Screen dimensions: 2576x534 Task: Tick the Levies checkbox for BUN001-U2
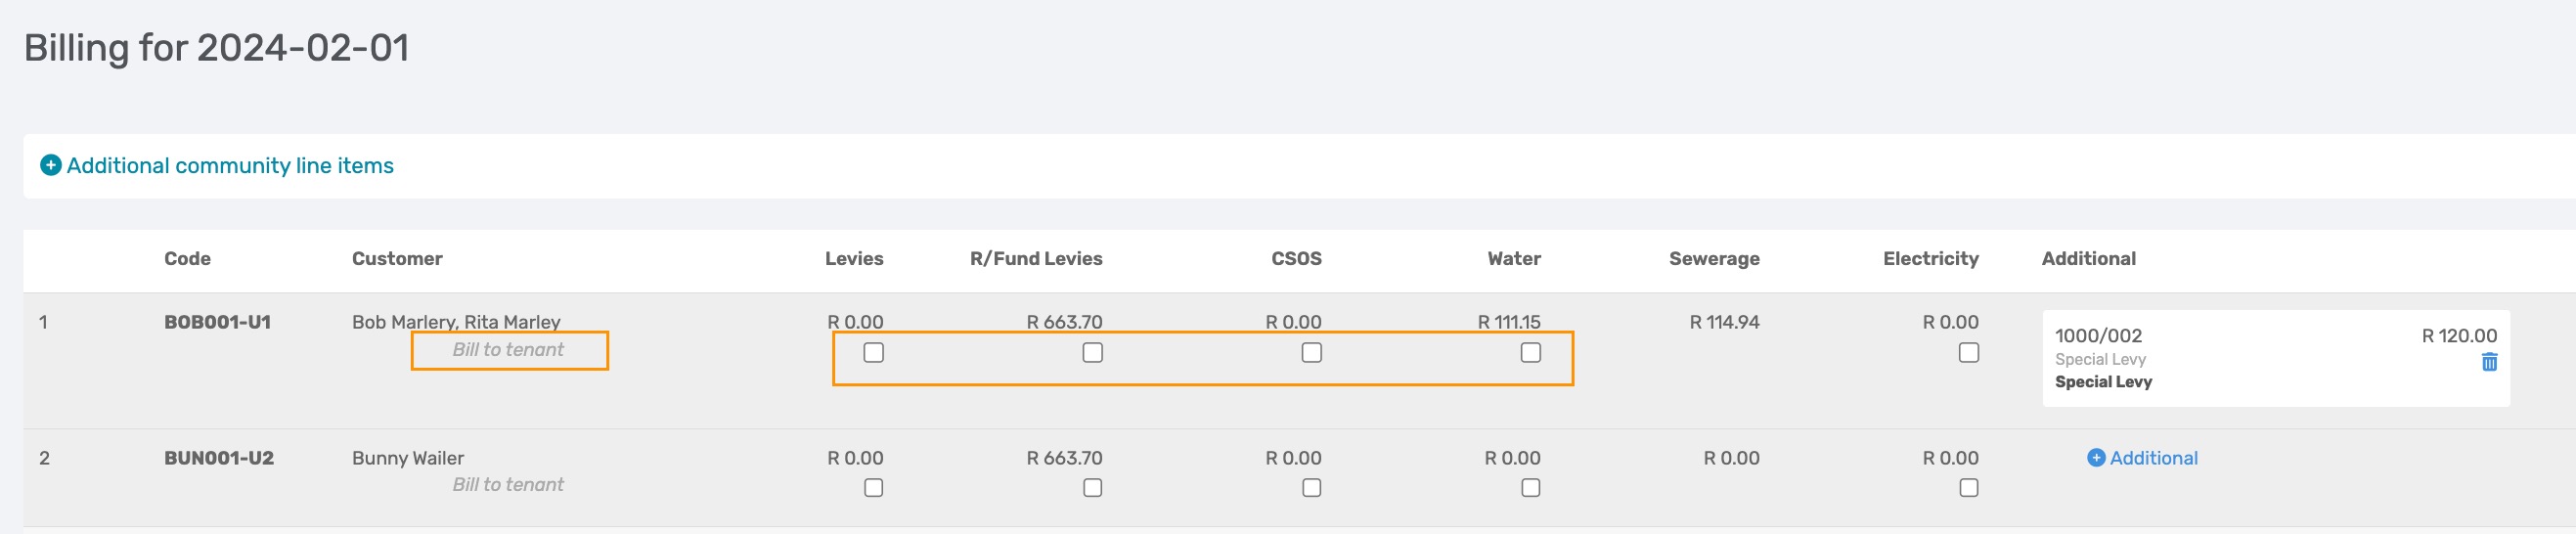click(873, 488)
